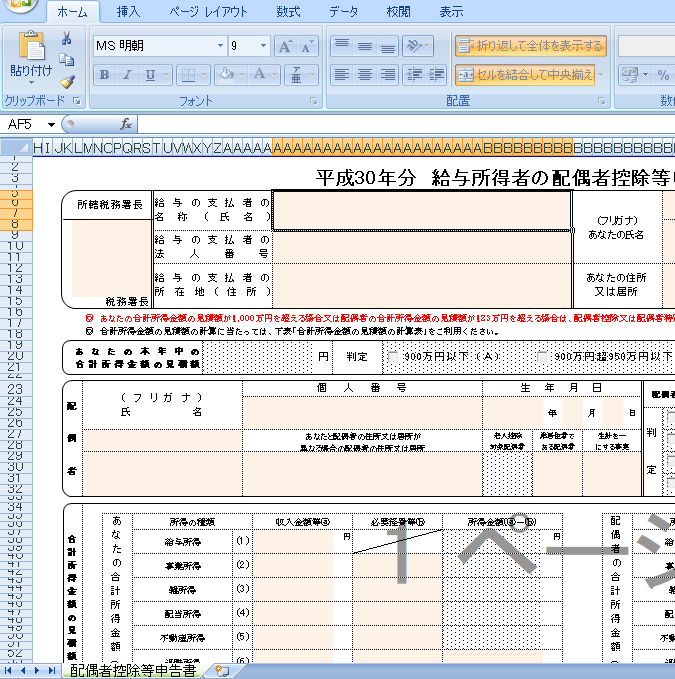Go to first sheet navigation arrow
Viewport: 675px width, 679px height.
tap(9, 671)
